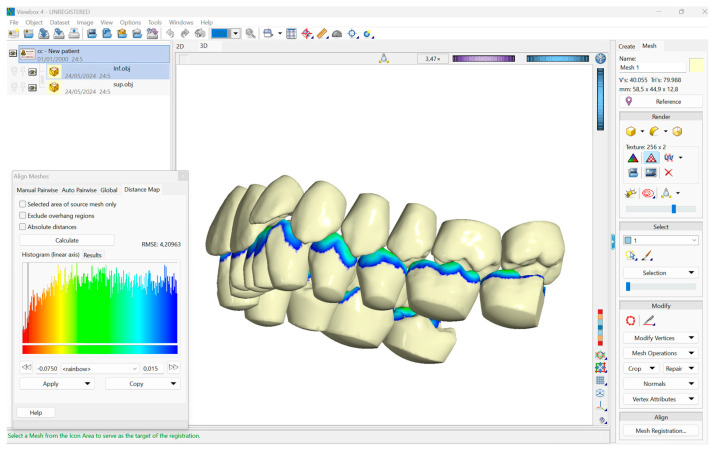
Task: Click the red-blue crosshair axes icon in toolbar
Action: tap(307, 33)
